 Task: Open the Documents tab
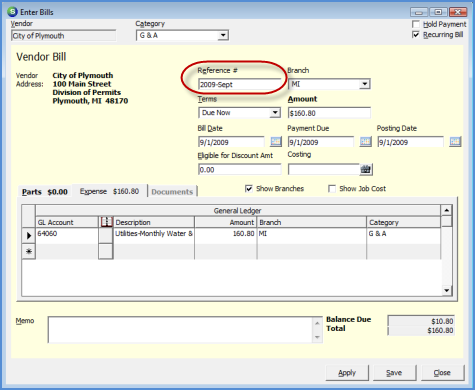172,192
